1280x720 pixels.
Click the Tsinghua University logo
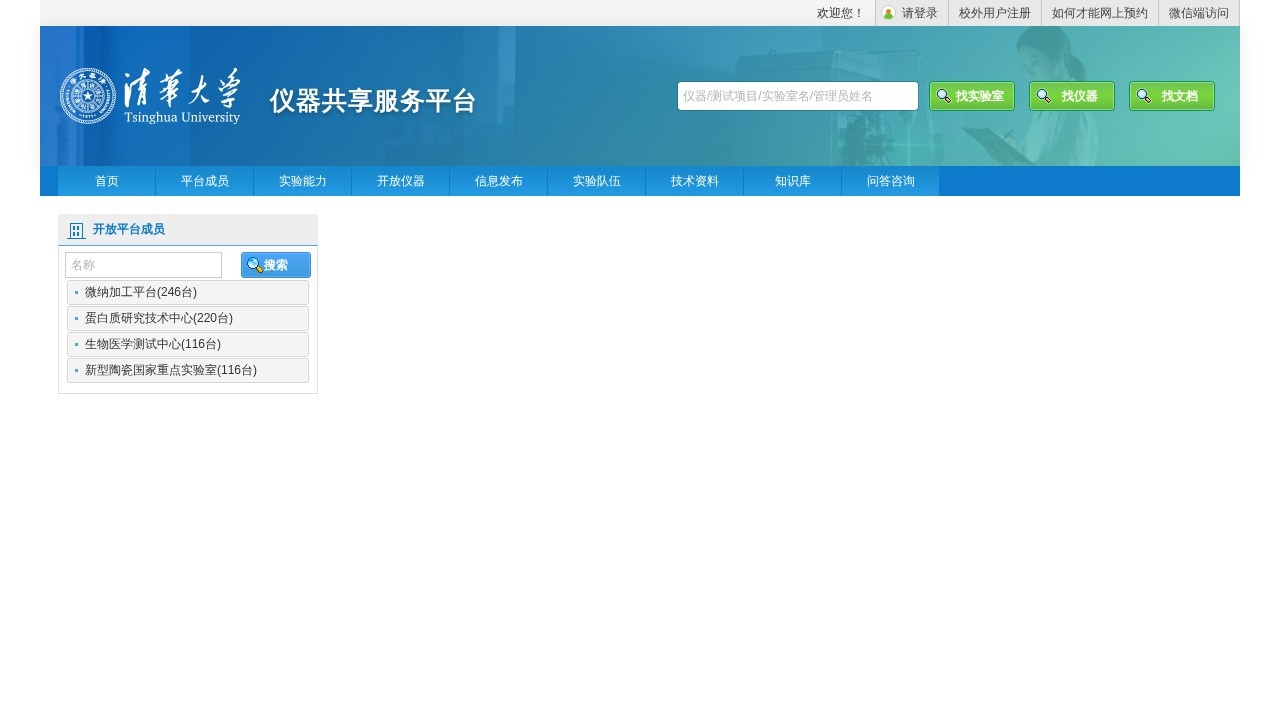pos(150,96)
